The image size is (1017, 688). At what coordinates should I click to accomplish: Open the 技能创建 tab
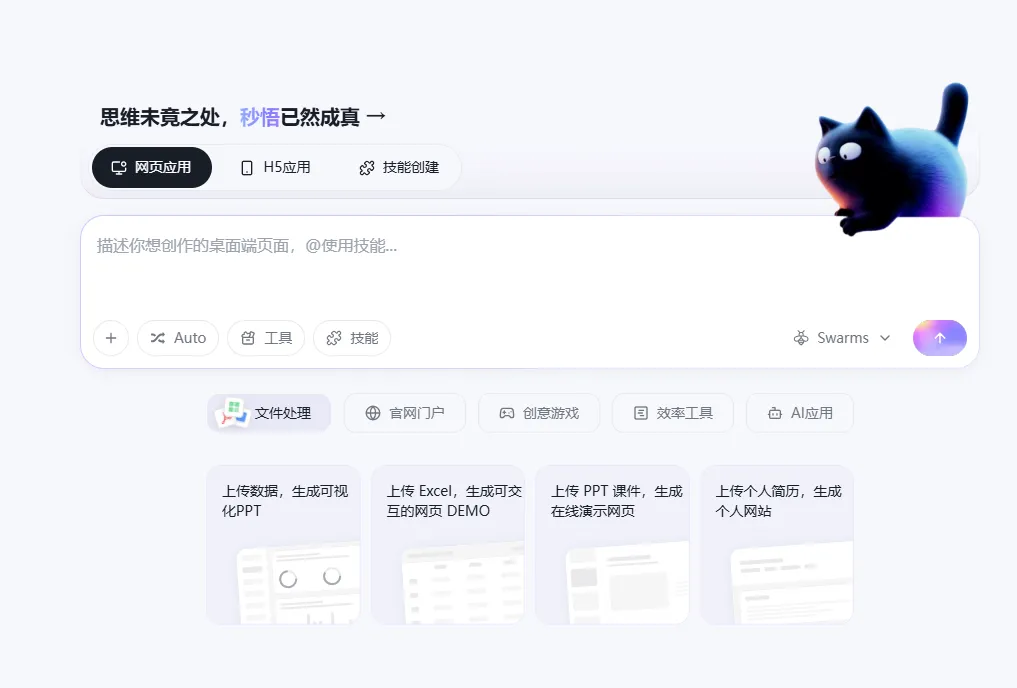pyautogui.click(x=399, y=167)
